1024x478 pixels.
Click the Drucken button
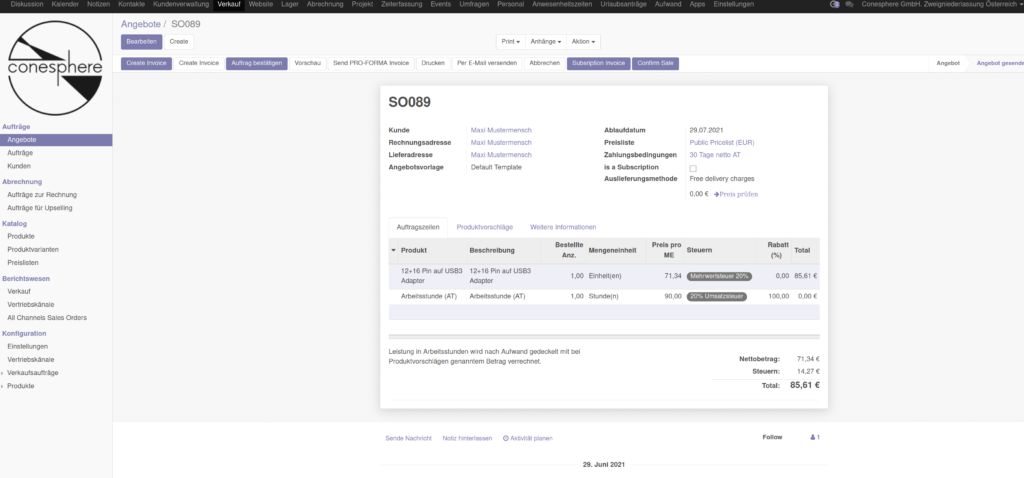(x=433, y=63)
